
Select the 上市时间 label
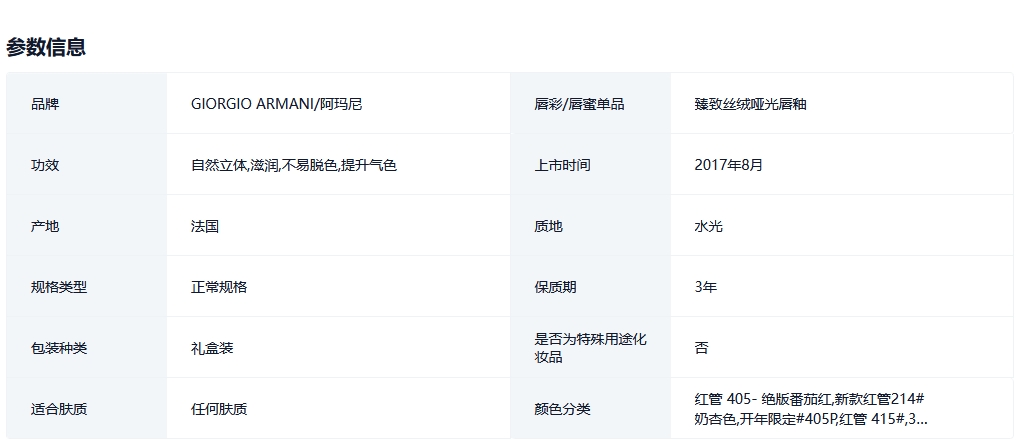click(x=562, y=165)
